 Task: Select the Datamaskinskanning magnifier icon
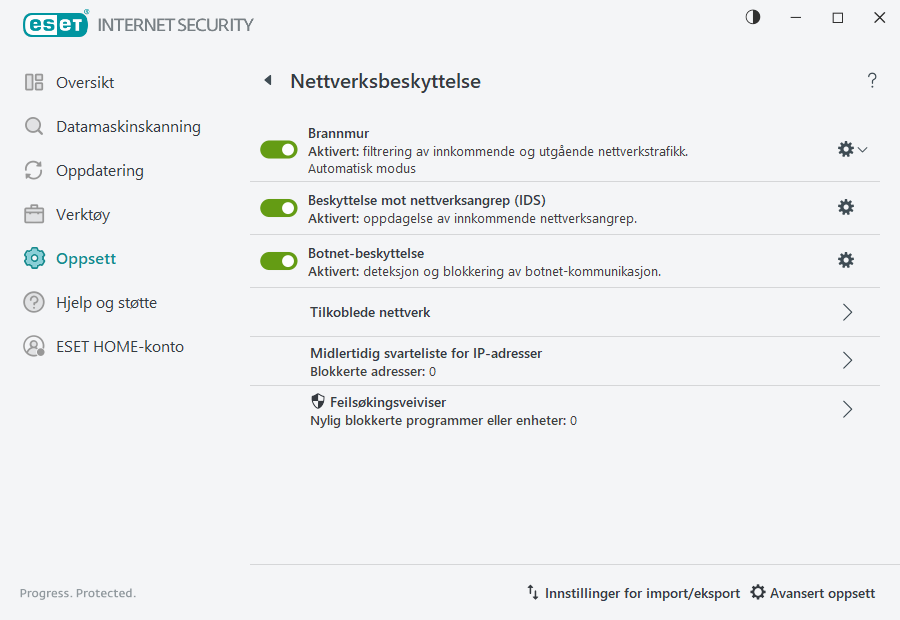pos(33,127)
